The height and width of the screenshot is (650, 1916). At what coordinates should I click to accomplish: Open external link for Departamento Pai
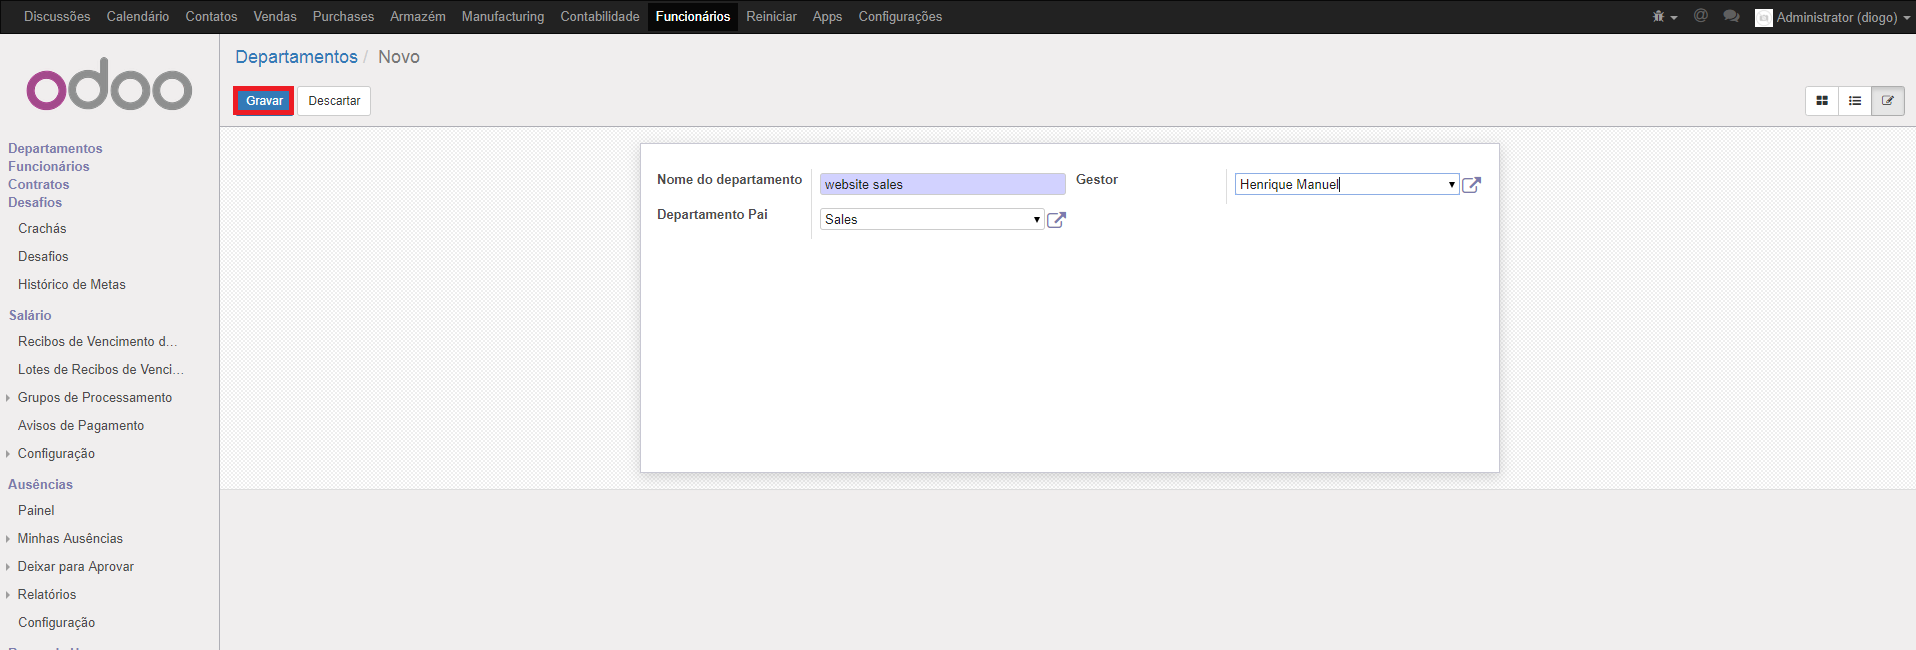1056,220
